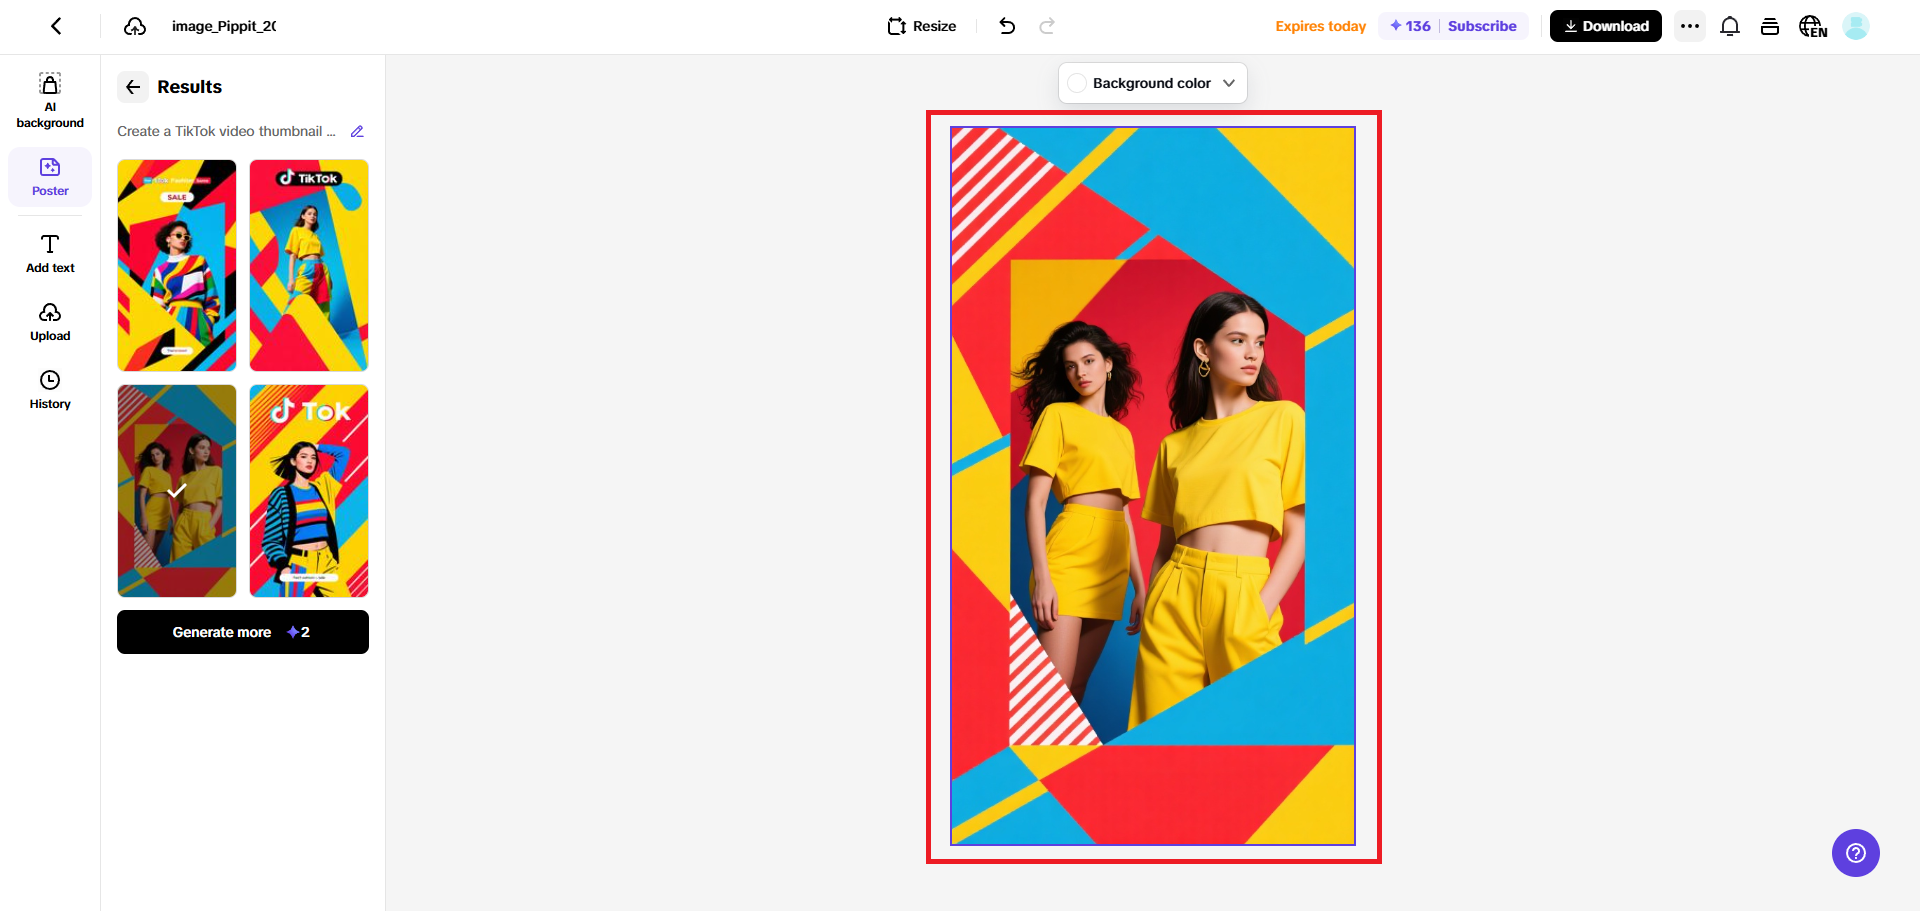This screenshot has height=911, width=1920.
Task: Open the notifications bell
Action: coord(1730,26)
